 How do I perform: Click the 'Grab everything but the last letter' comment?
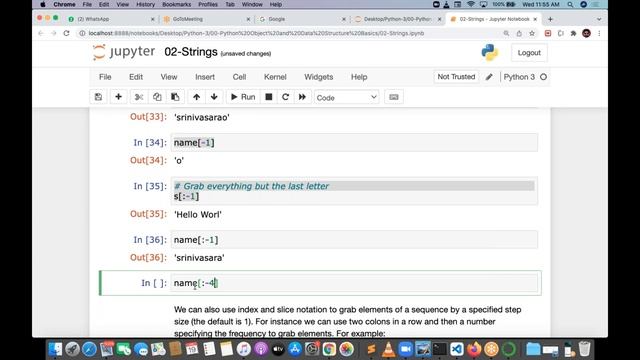pyautogui.click(x=251, y=186)
